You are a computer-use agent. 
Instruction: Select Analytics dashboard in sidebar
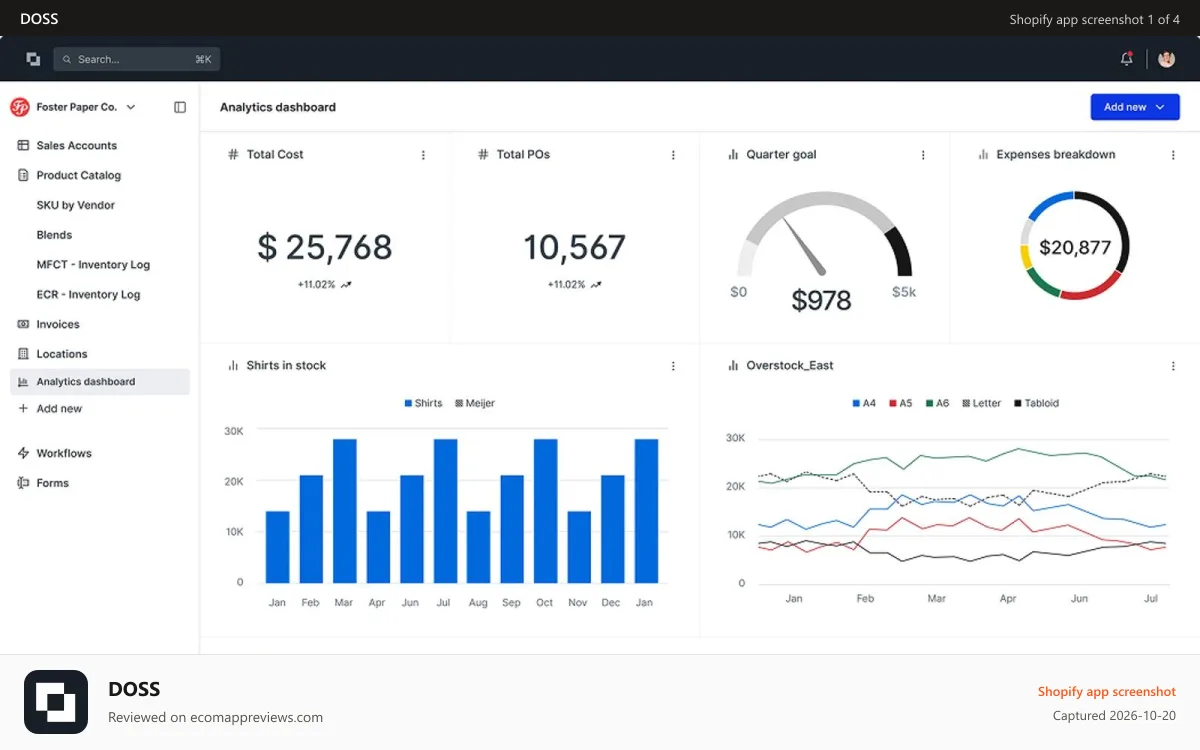[100, 382]
